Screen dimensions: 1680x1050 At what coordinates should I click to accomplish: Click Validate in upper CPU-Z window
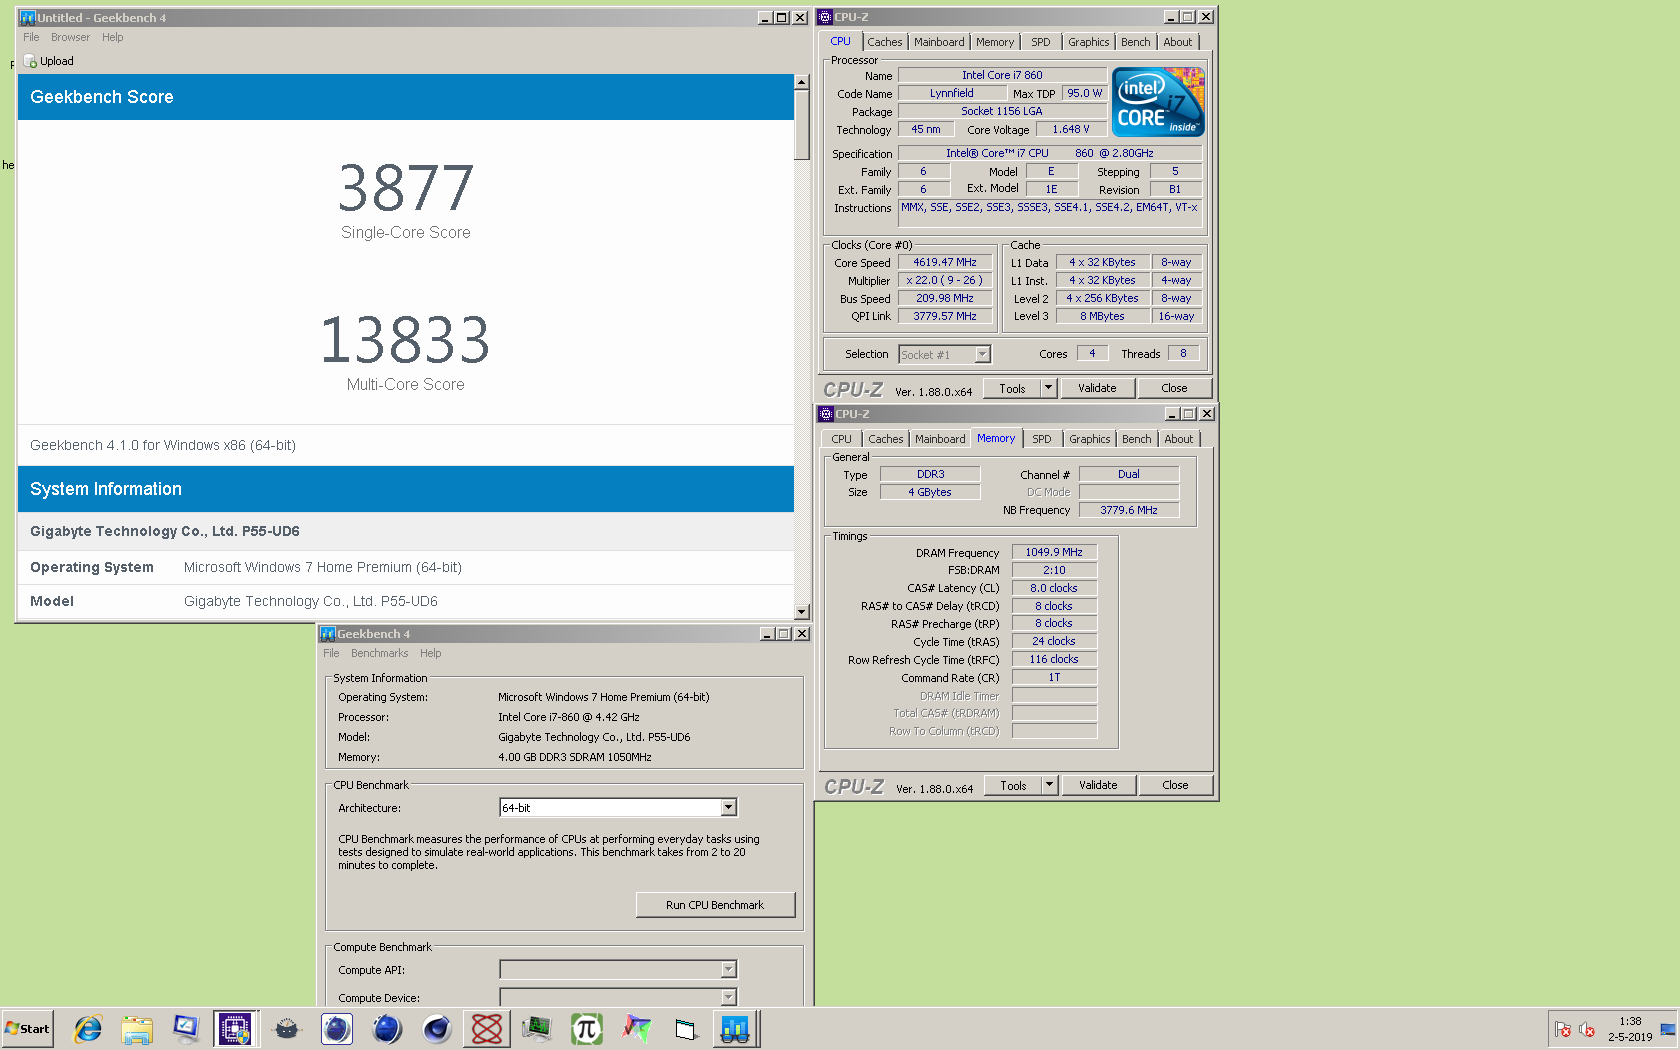(x=1097, y=388)
